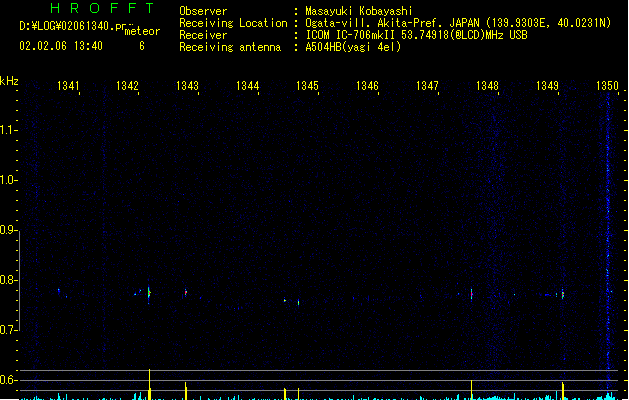Click the tallest yellow power spike after 1342
Image resolution: width=629 pixels, height=400 pixels.
[150, 384]
